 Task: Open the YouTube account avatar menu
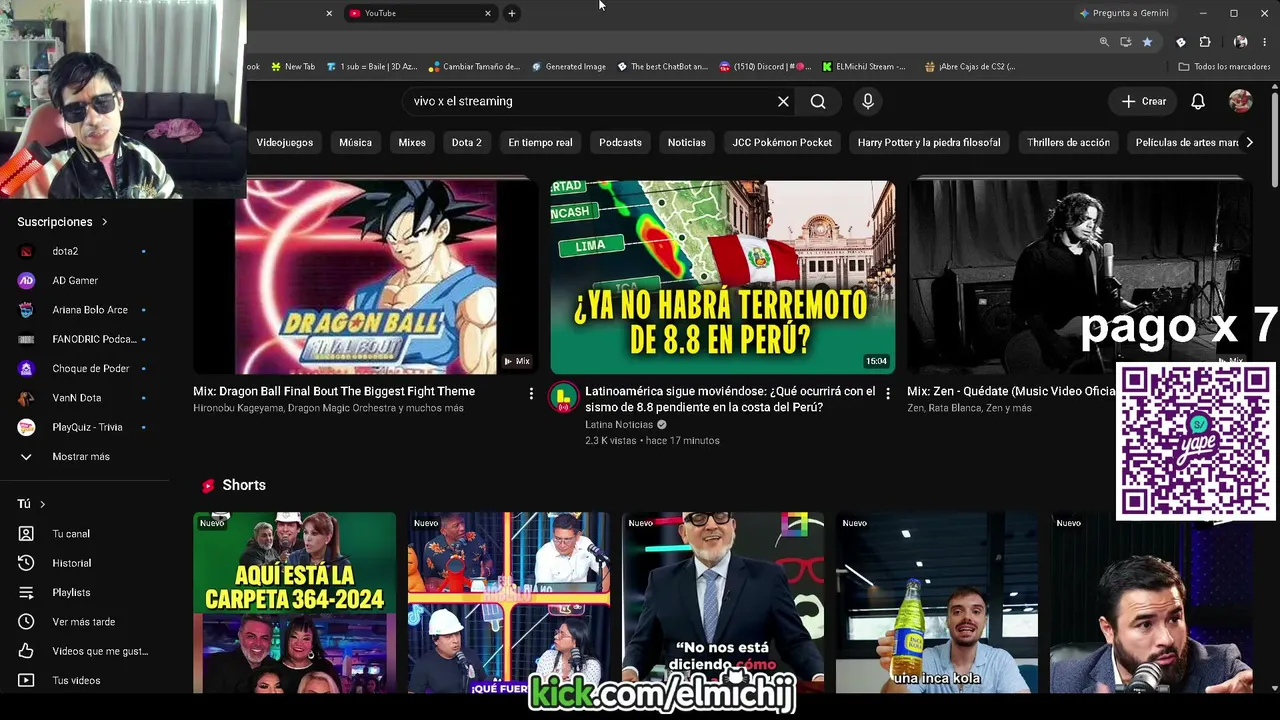1240,101
